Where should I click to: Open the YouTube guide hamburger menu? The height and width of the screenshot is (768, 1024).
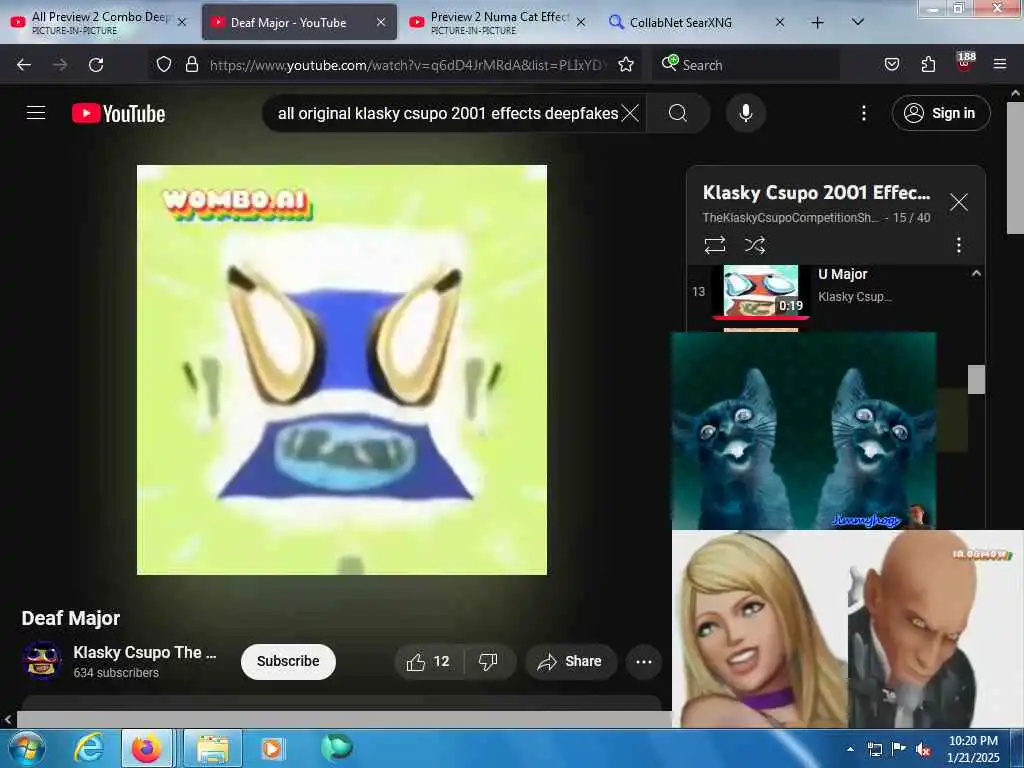tap(36, 113)
